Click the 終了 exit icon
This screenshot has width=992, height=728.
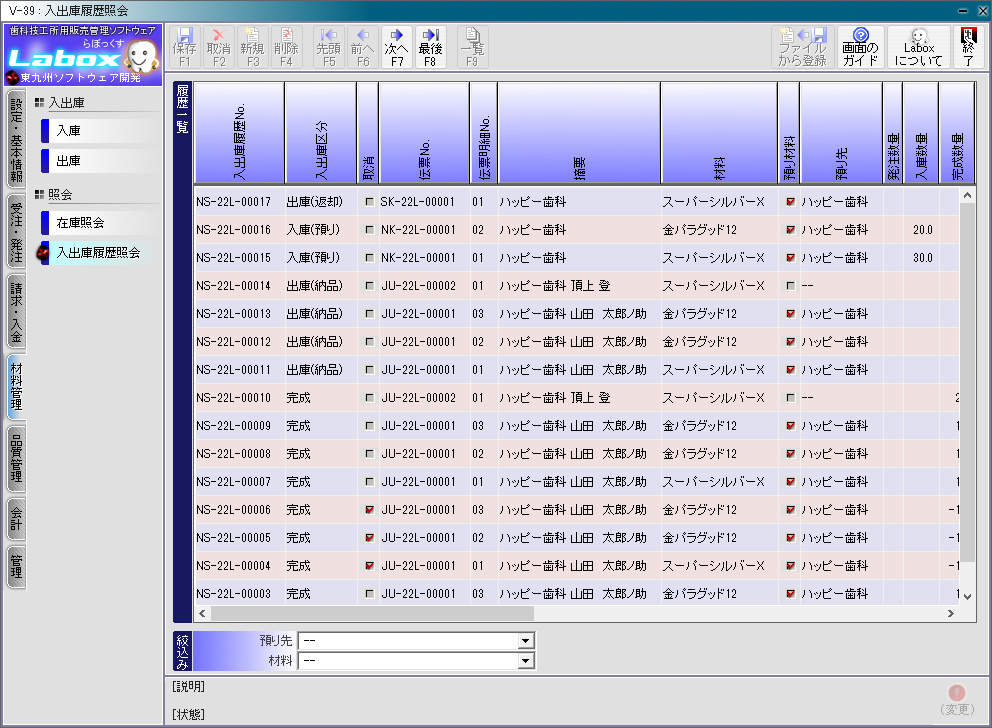pos(967,47)
